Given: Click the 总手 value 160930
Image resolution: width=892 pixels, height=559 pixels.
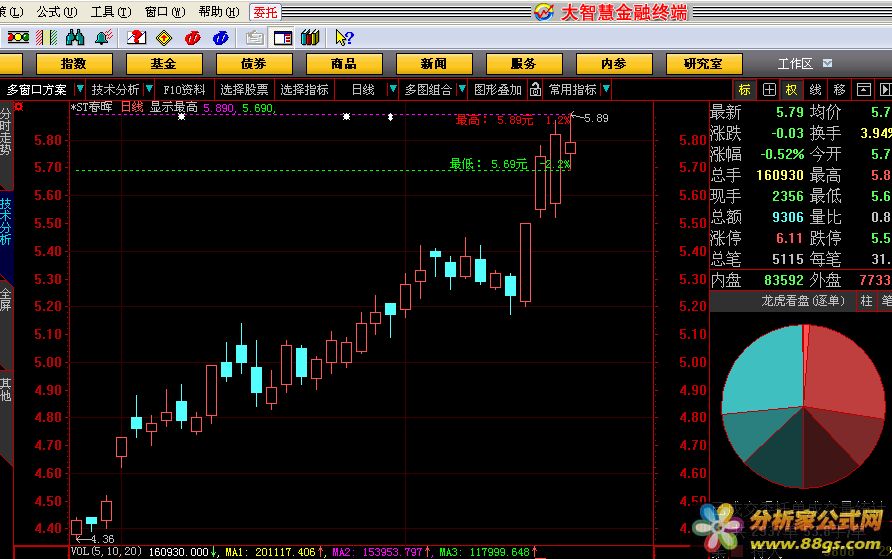Looking at the screenshot, I should (x=780, y=175).
